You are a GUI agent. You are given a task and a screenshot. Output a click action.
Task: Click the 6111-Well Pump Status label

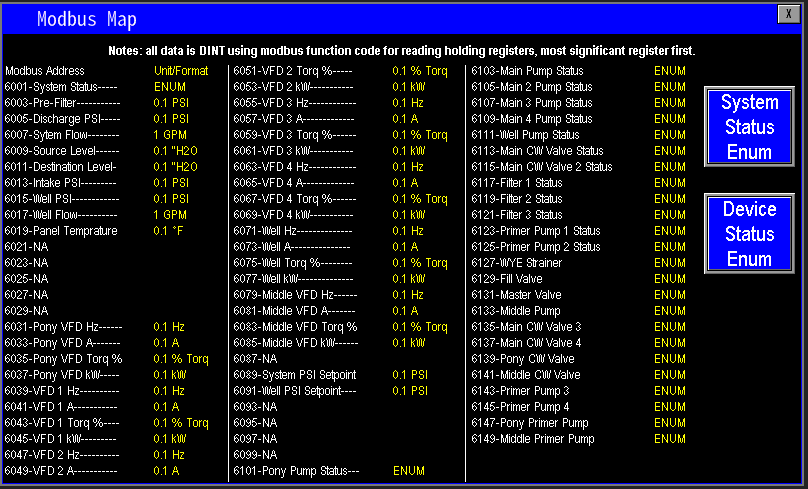click(525, 135)
